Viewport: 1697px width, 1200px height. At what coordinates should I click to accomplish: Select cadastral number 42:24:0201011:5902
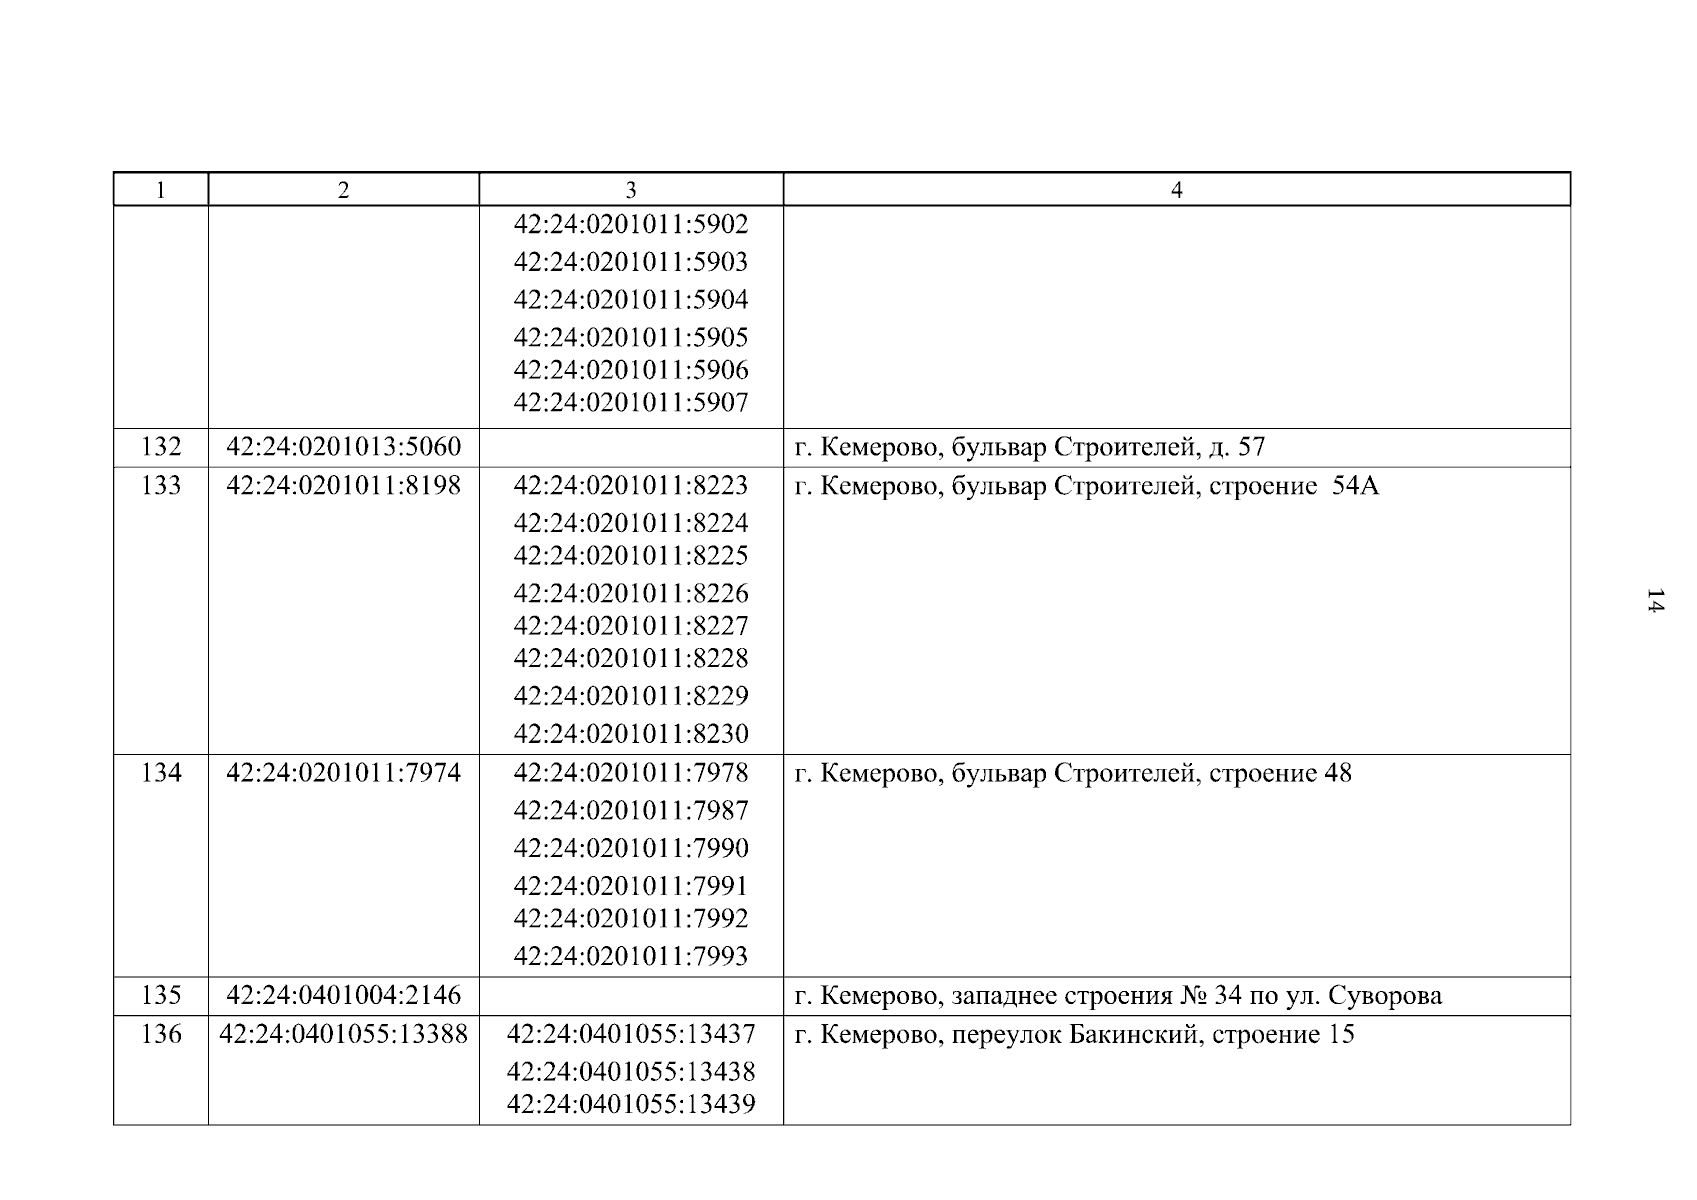coord(630,224)
